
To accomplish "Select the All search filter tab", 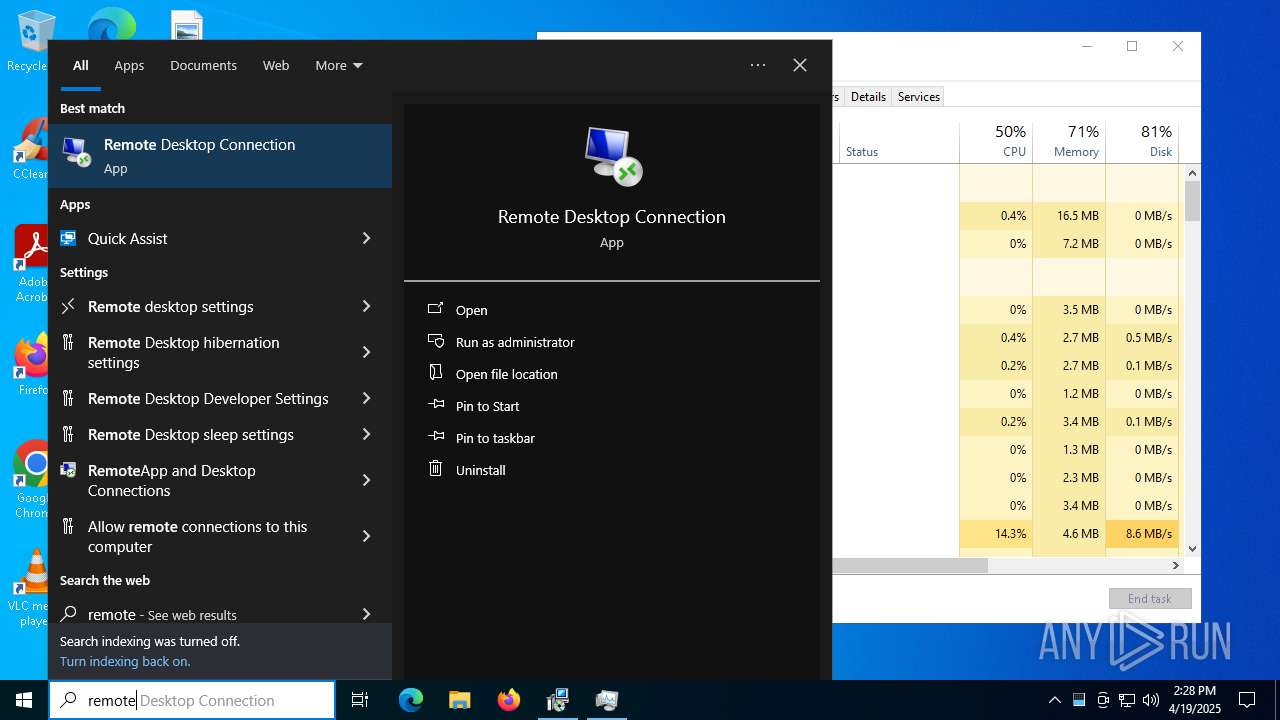I will pos(81,65).
